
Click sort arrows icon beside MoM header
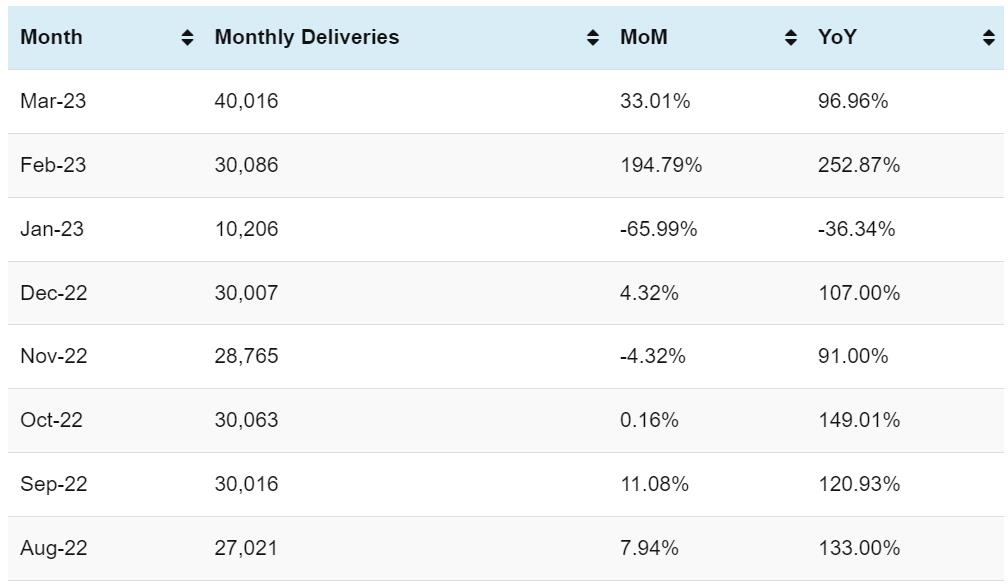coord(791,38)
